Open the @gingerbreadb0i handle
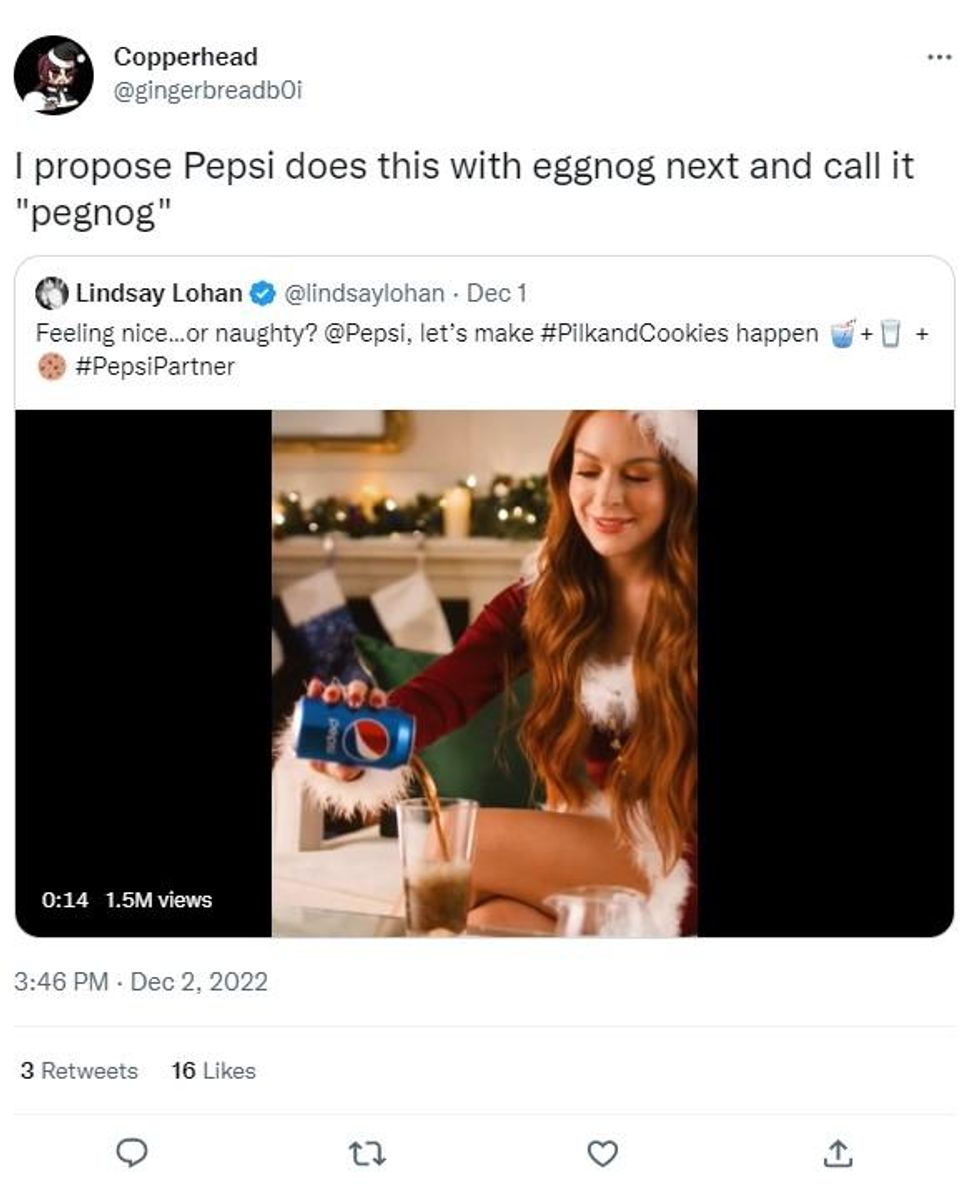The image size is (980, 1185). [x=207, y=90]
